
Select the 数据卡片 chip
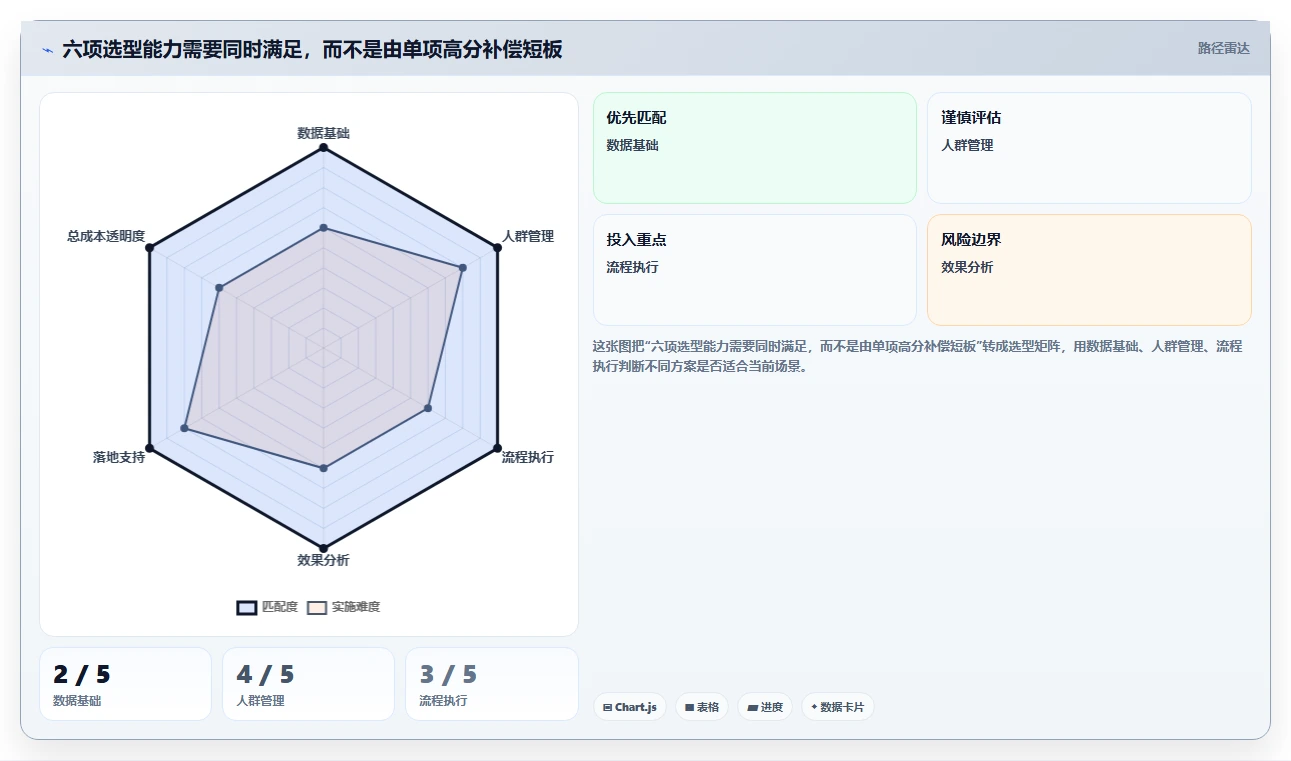[x=838, y=707]
